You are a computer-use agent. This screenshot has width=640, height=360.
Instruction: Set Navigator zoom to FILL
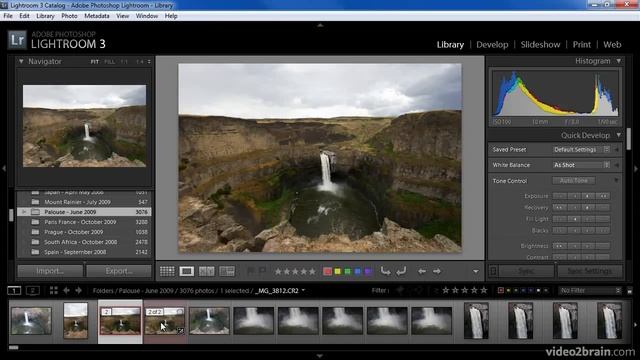109,62
